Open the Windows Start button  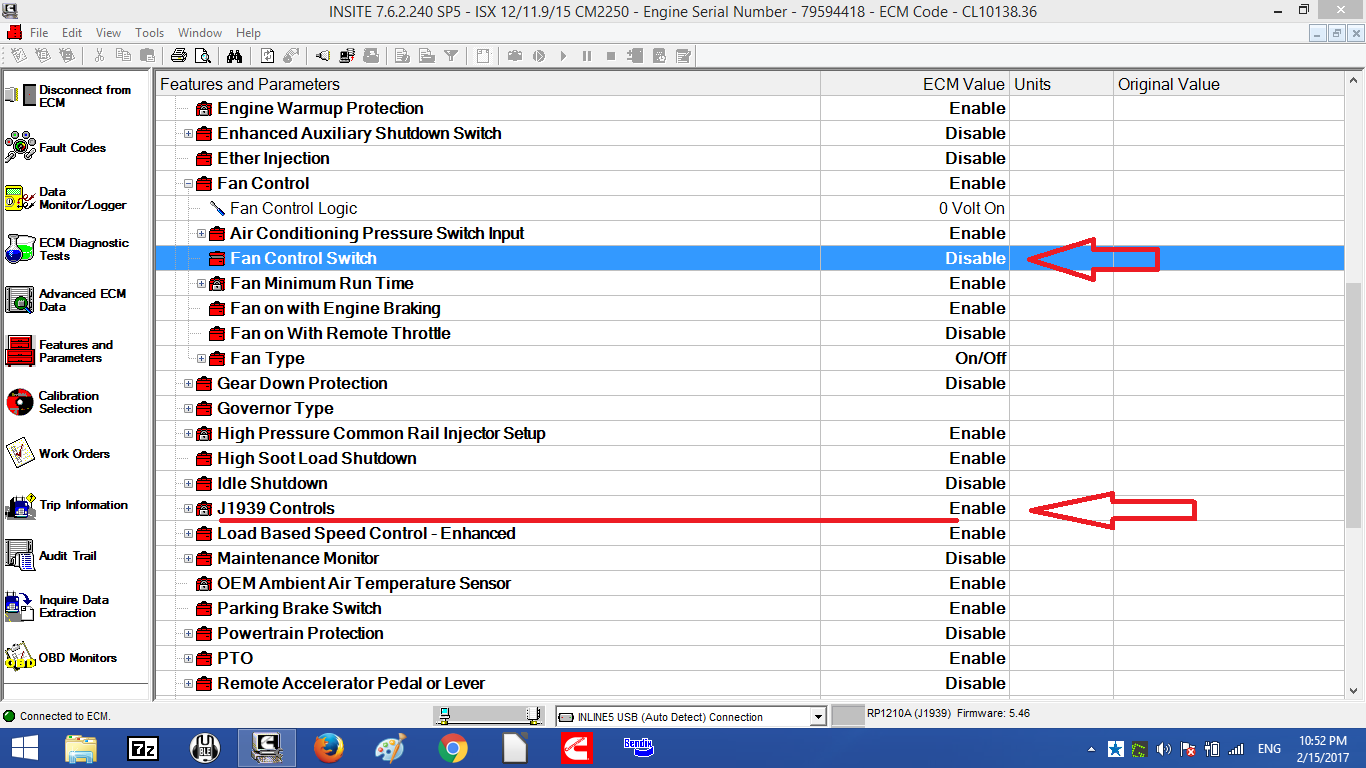24,748
